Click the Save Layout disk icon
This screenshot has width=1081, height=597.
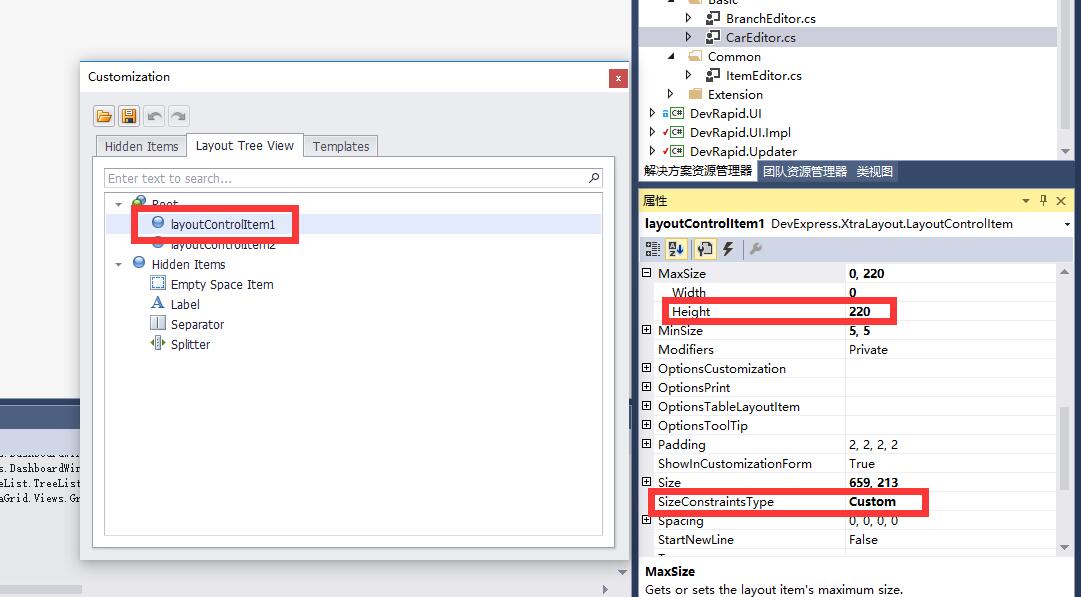(x=129, y=116)
